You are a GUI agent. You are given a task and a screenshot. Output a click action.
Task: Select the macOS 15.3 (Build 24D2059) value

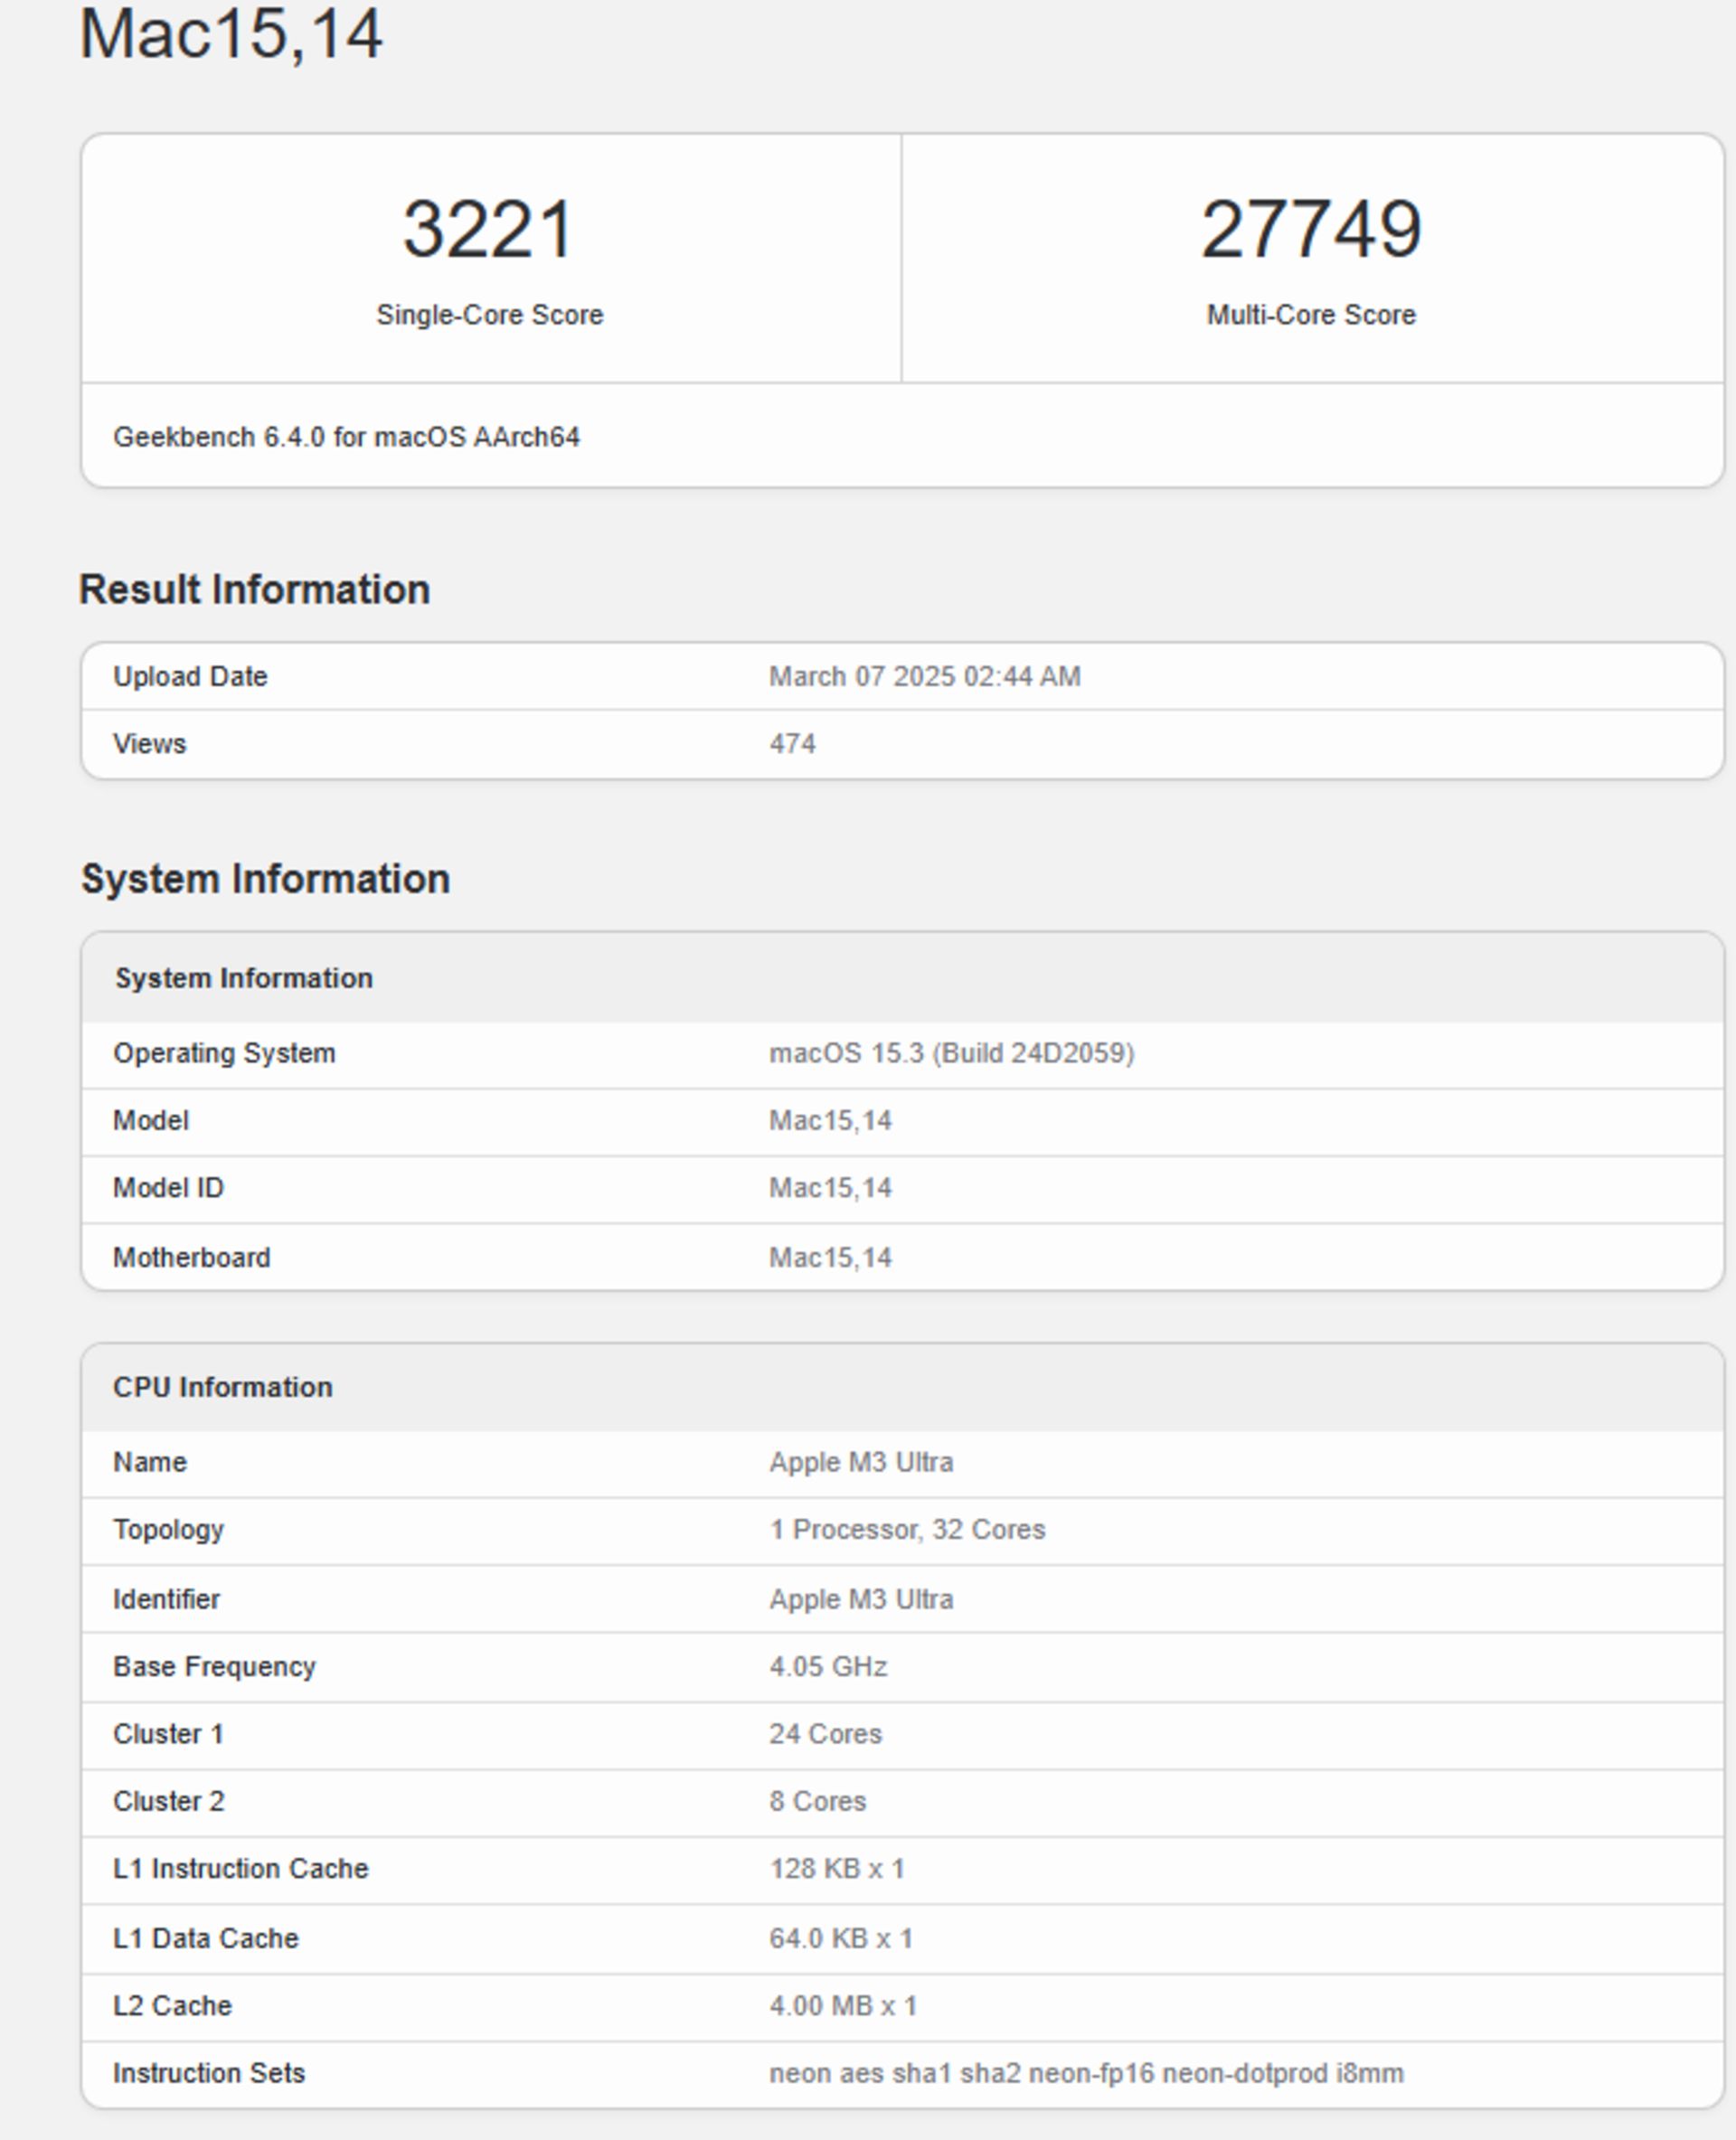pos(951,1053)
